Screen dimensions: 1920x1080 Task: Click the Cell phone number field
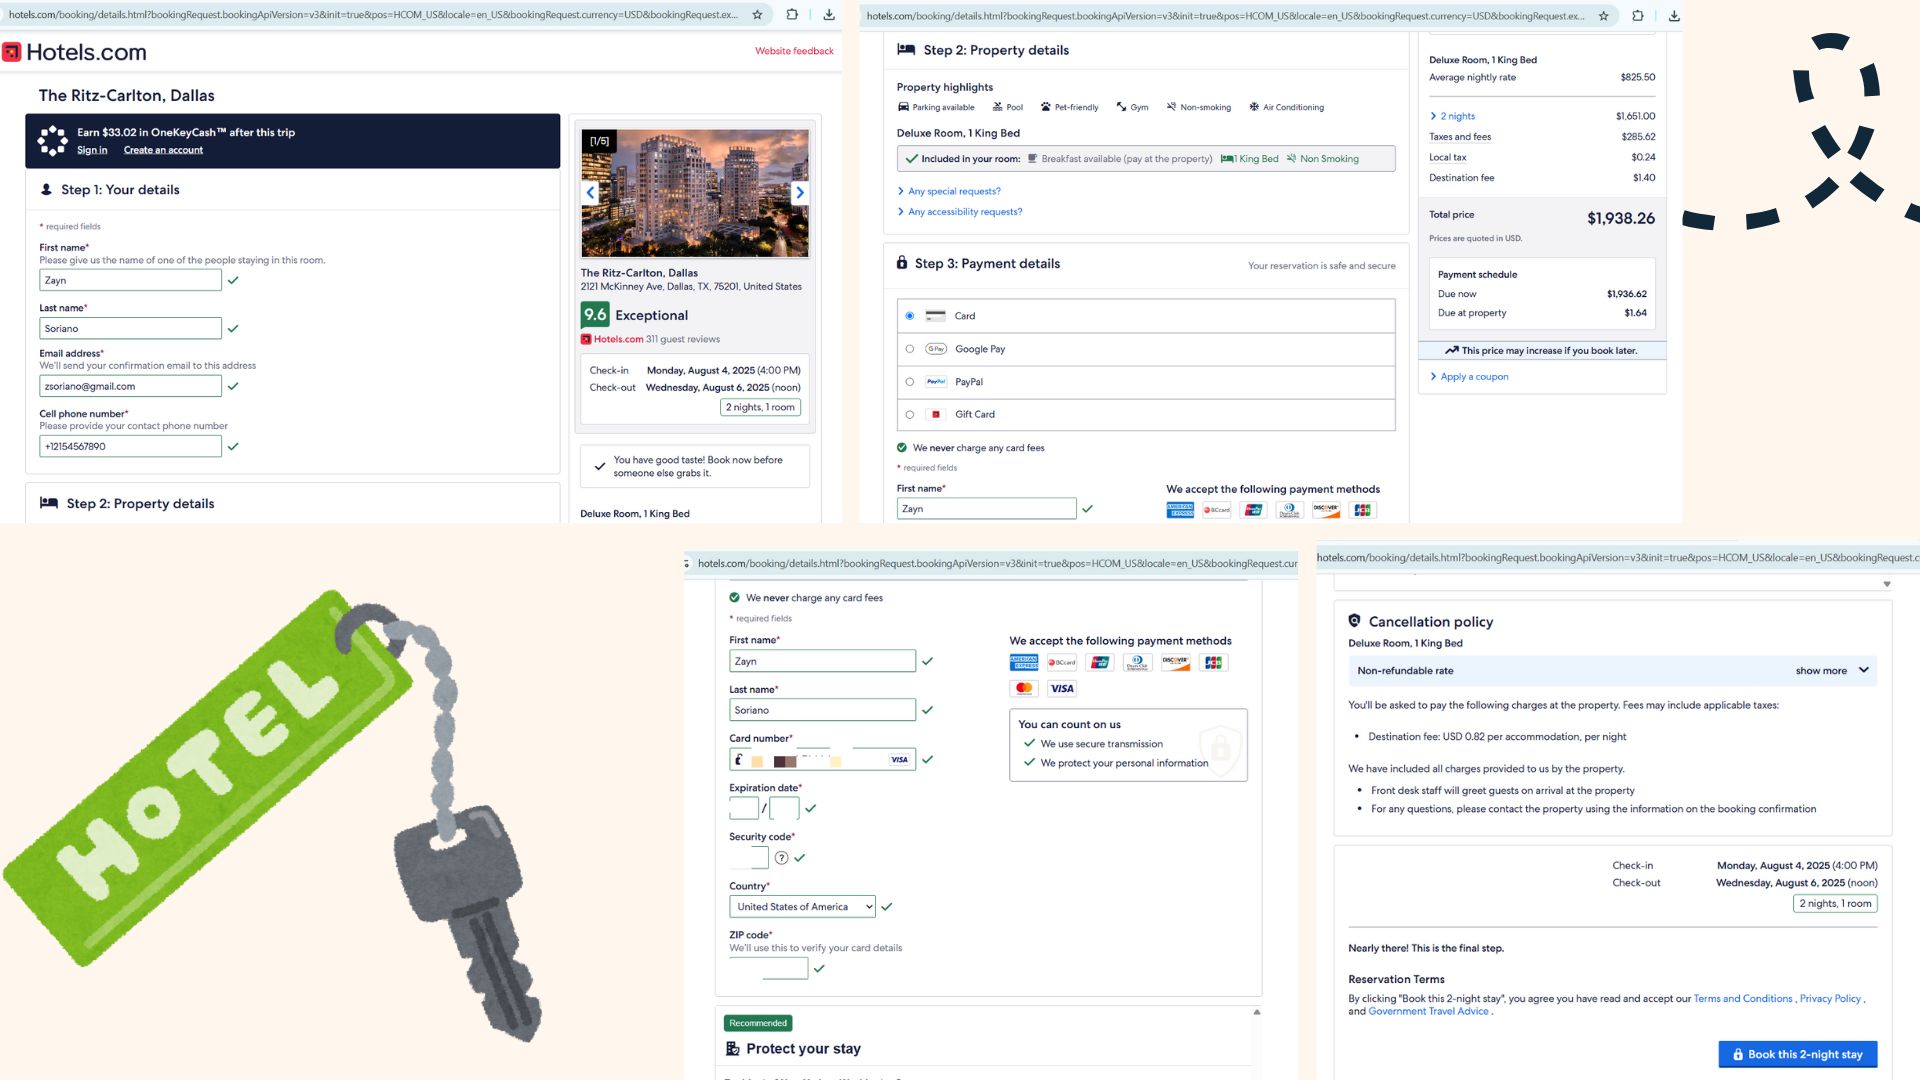[x=130, y=446]
